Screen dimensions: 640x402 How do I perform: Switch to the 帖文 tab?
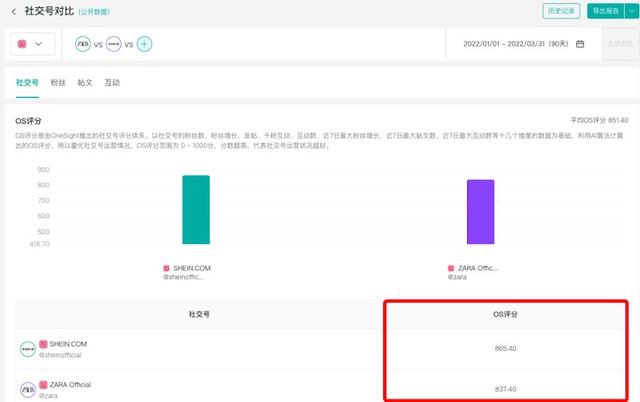[85, 82]
